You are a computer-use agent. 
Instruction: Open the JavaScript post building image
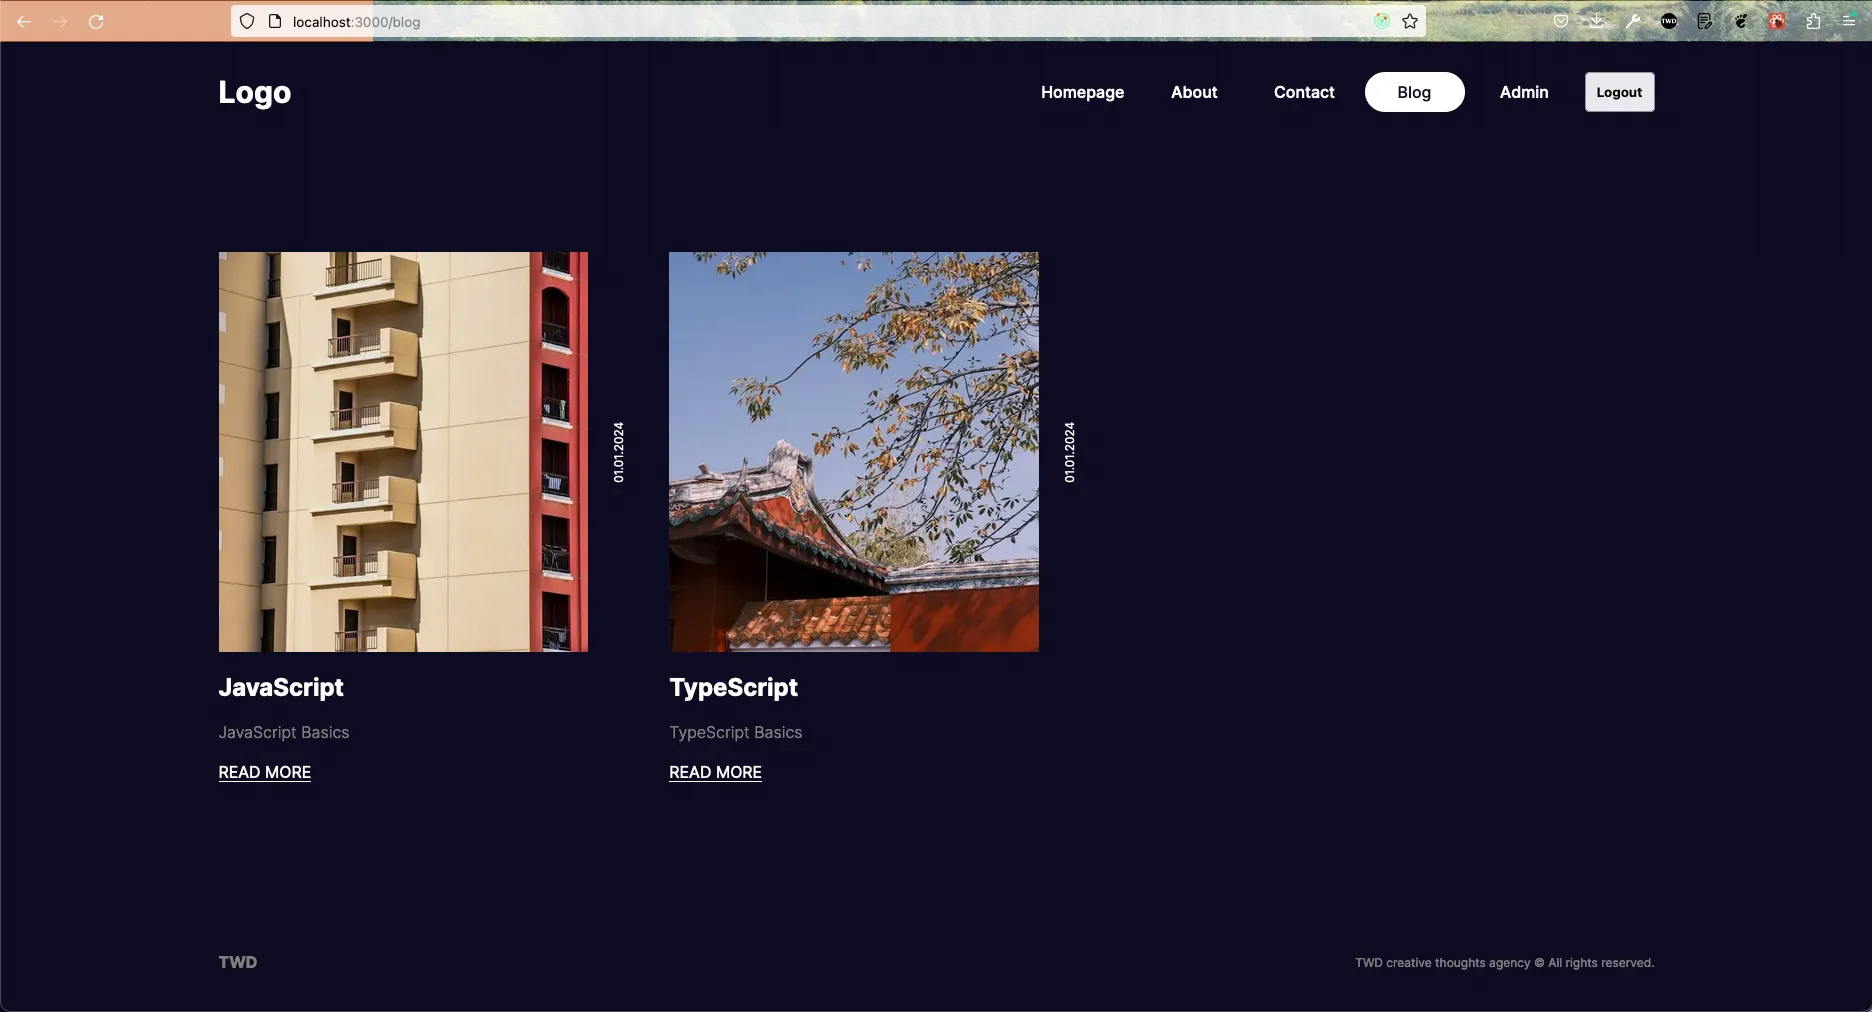point(403,452)
